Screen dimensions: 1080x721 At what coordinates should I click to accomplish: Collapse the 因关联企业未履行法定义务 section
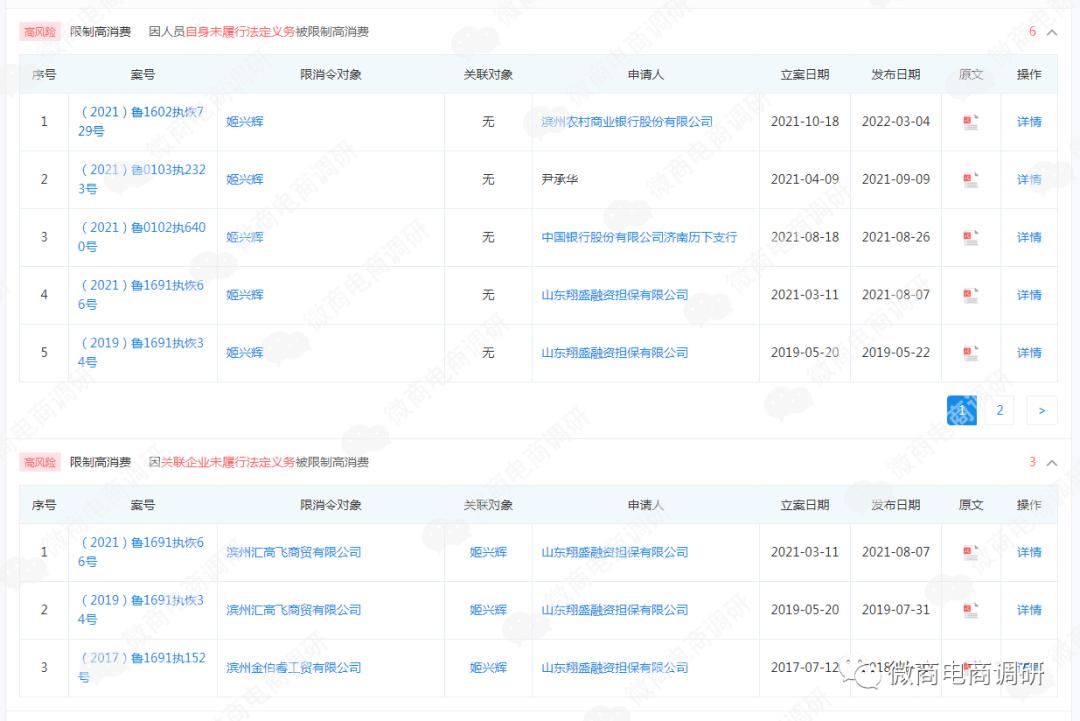click(x=1050, y=462)
